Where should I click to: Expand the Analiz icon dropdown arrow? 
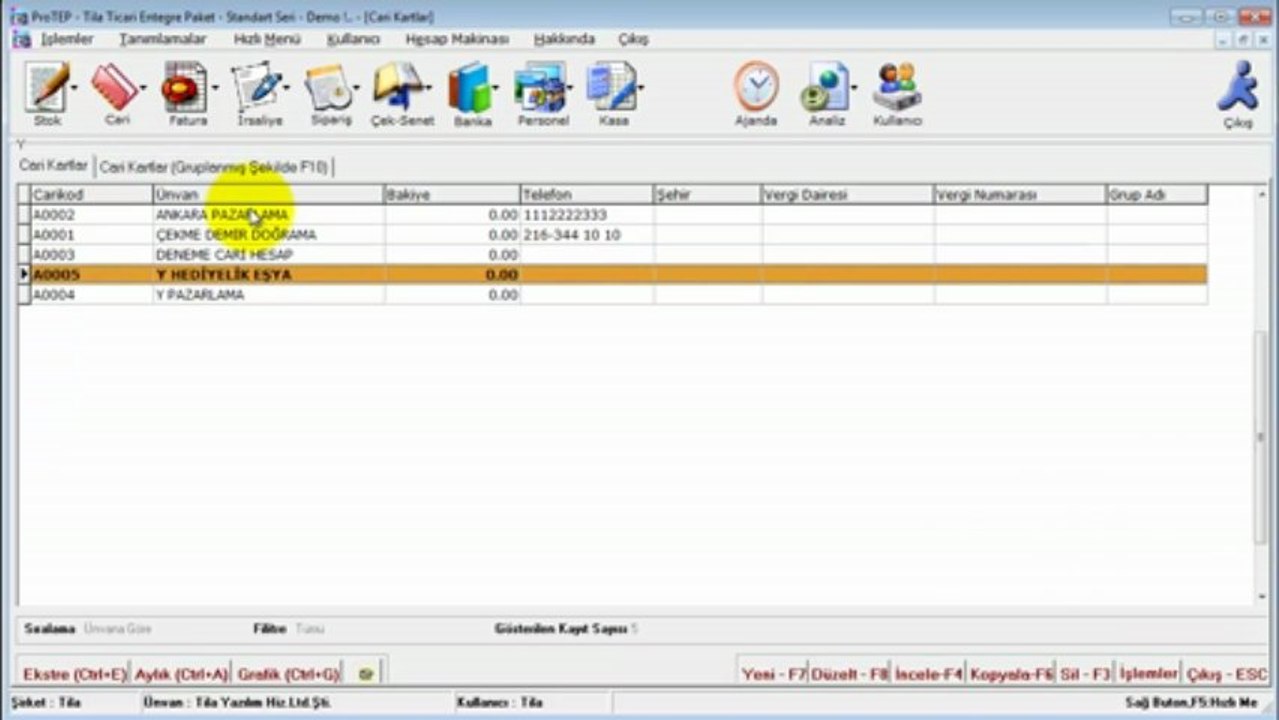(x=855, y=89)
